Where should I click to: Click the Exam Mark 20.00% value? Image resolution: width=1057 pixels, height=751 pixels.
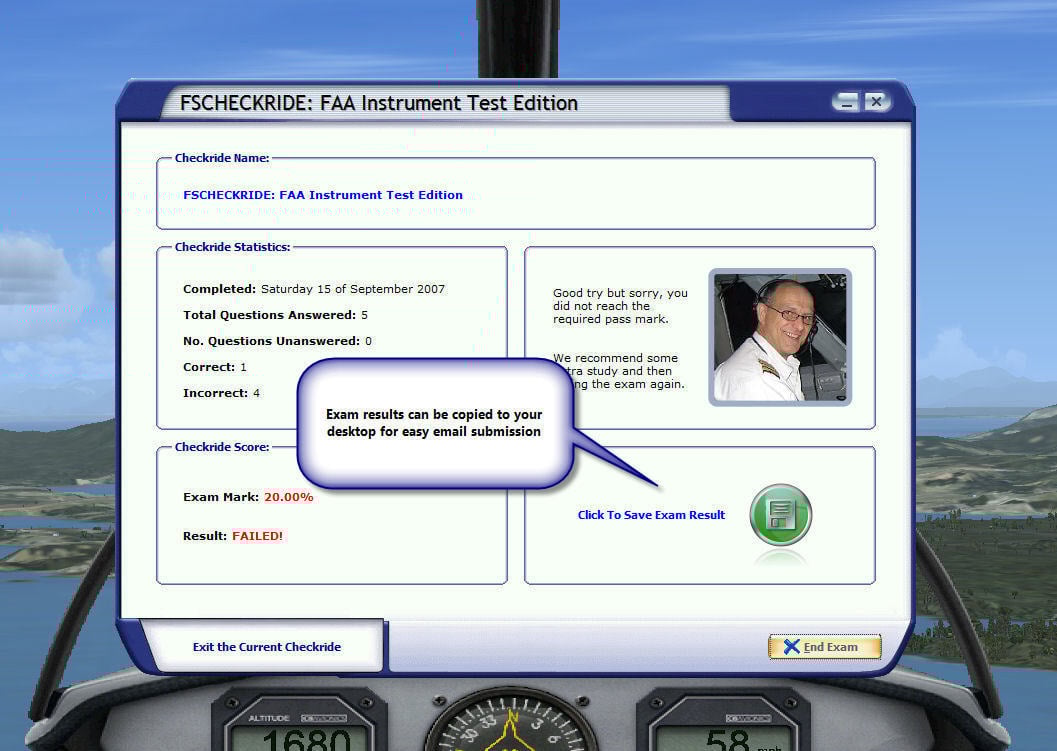(289, 497)
